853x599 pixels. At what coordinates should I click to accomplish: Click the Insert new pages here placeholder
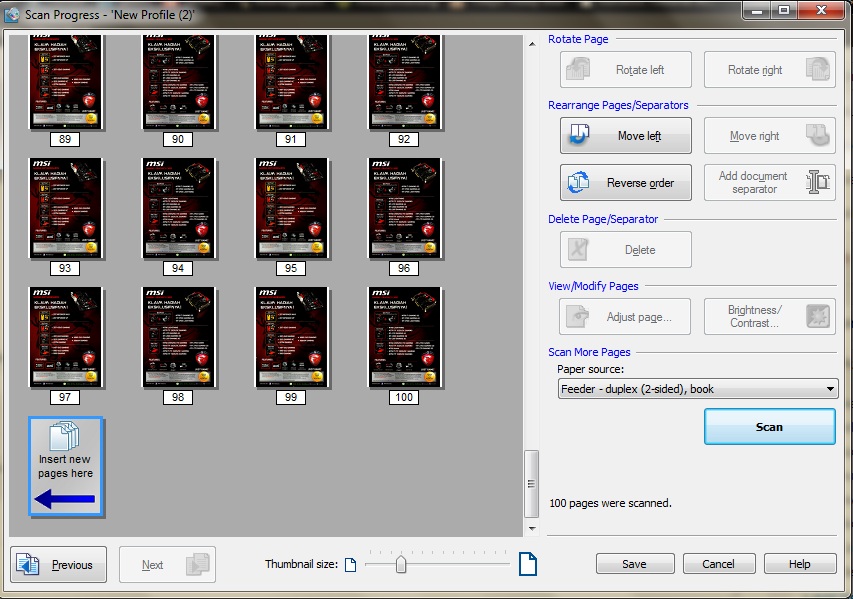click(66, 467)
